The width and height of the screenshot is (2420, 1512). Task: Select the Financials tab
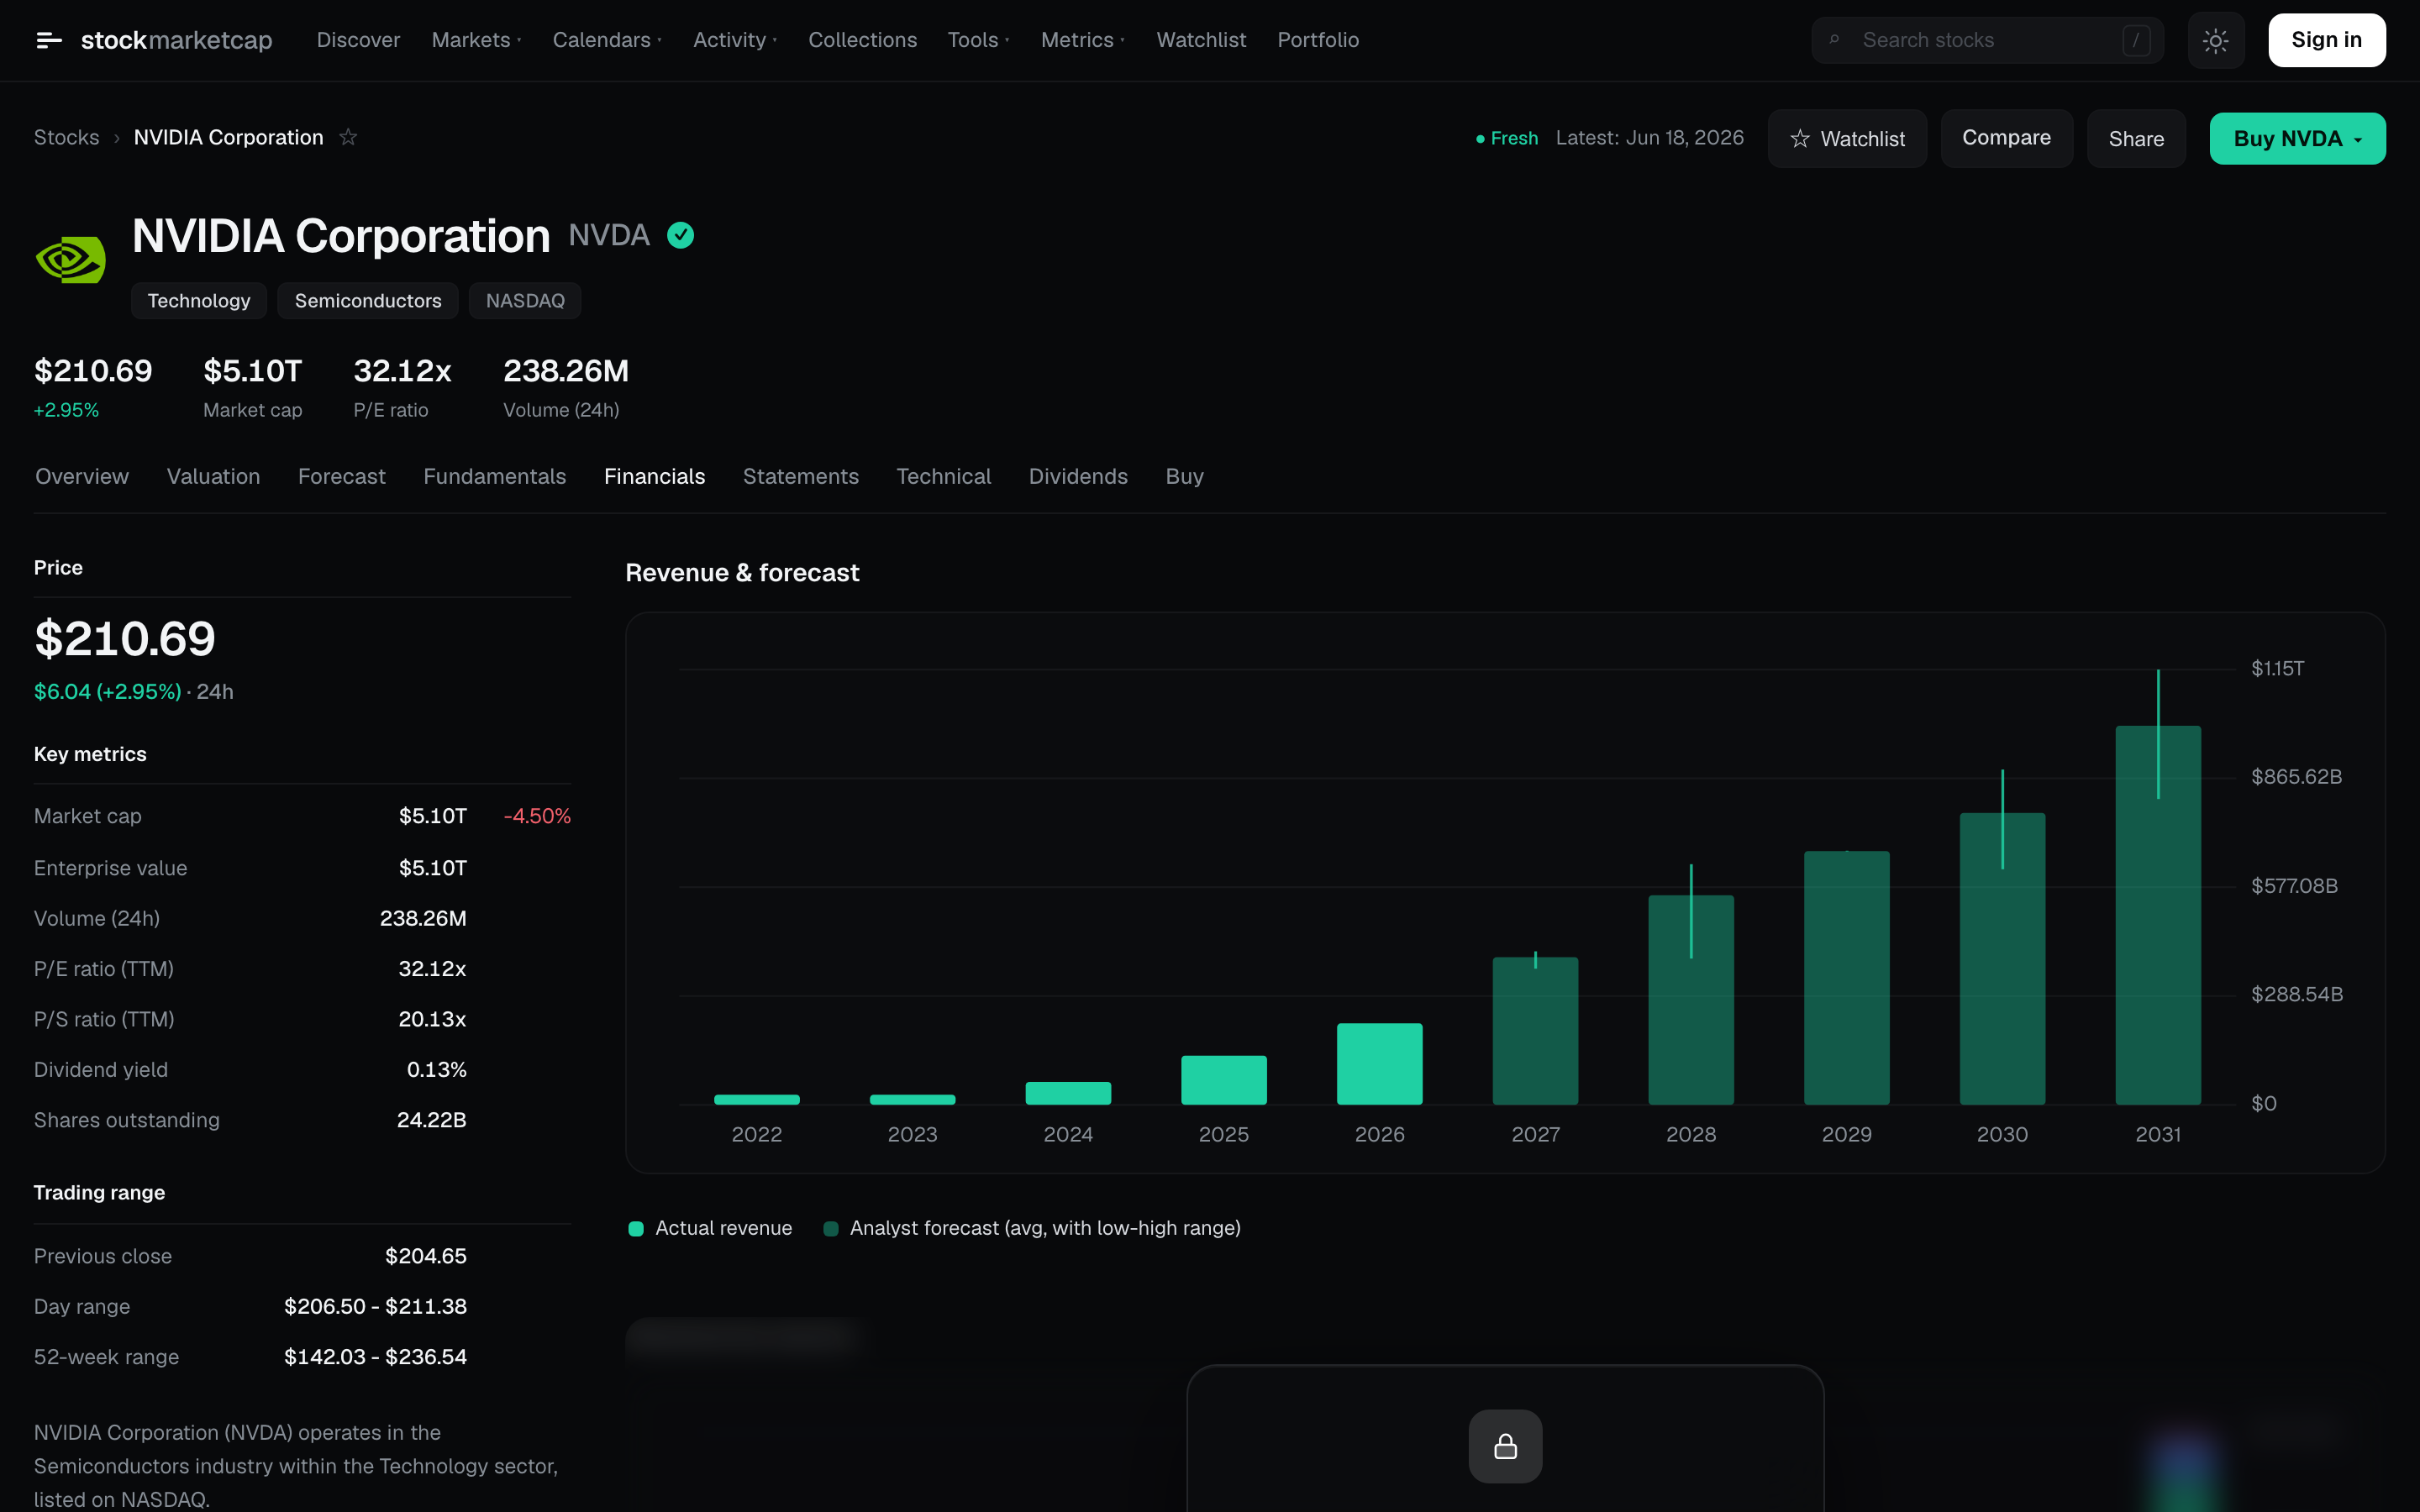point(654,477)
